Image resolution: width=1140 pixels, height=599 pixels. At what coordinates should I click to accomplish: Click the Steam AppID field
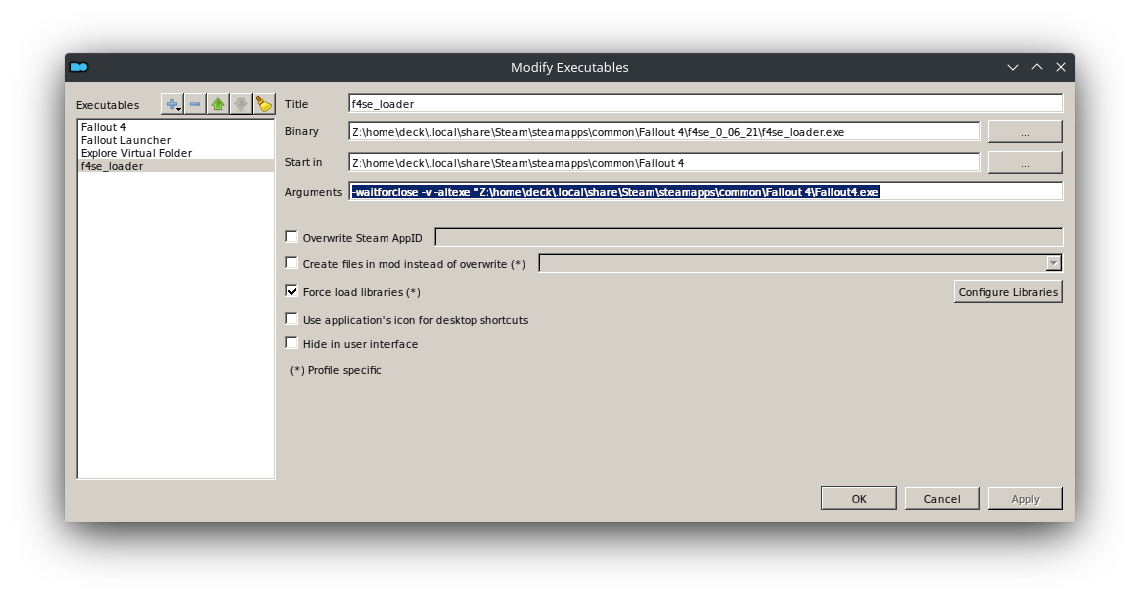click(749, 237)
